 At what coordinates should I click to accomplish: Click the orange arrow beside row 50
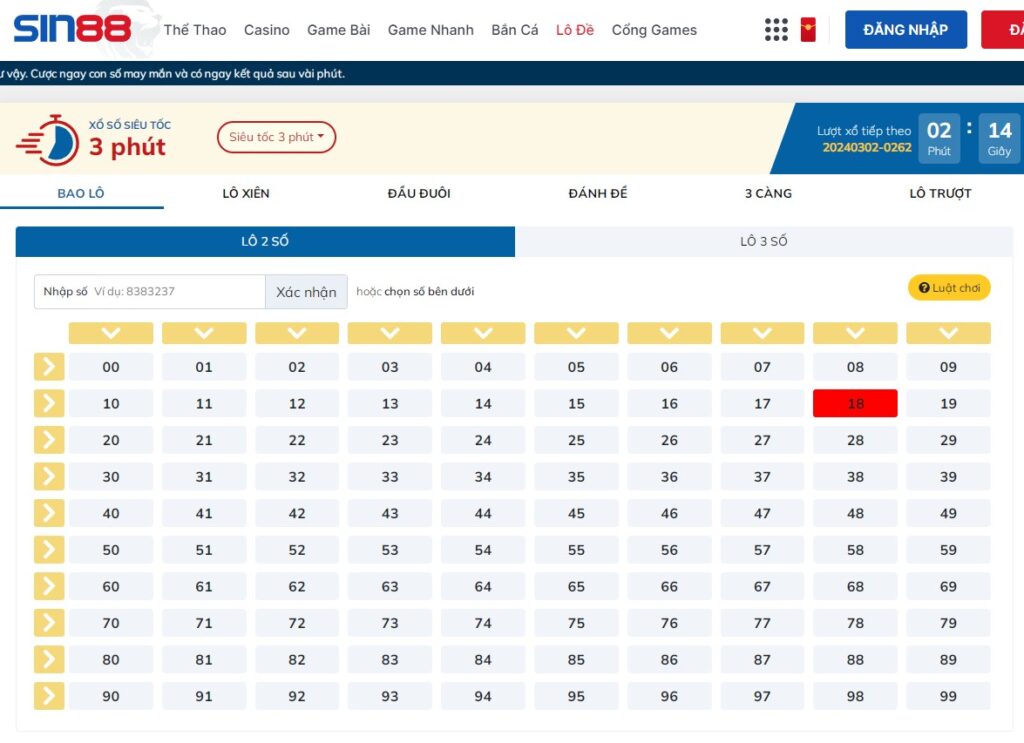48,549
